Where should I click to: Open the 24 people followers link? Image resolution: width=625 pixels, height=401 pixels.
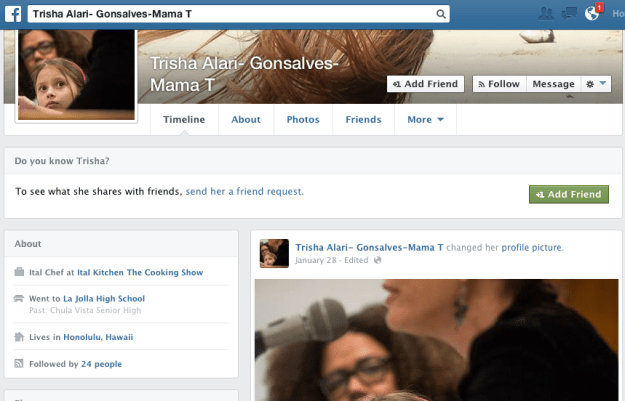point(101,364)
